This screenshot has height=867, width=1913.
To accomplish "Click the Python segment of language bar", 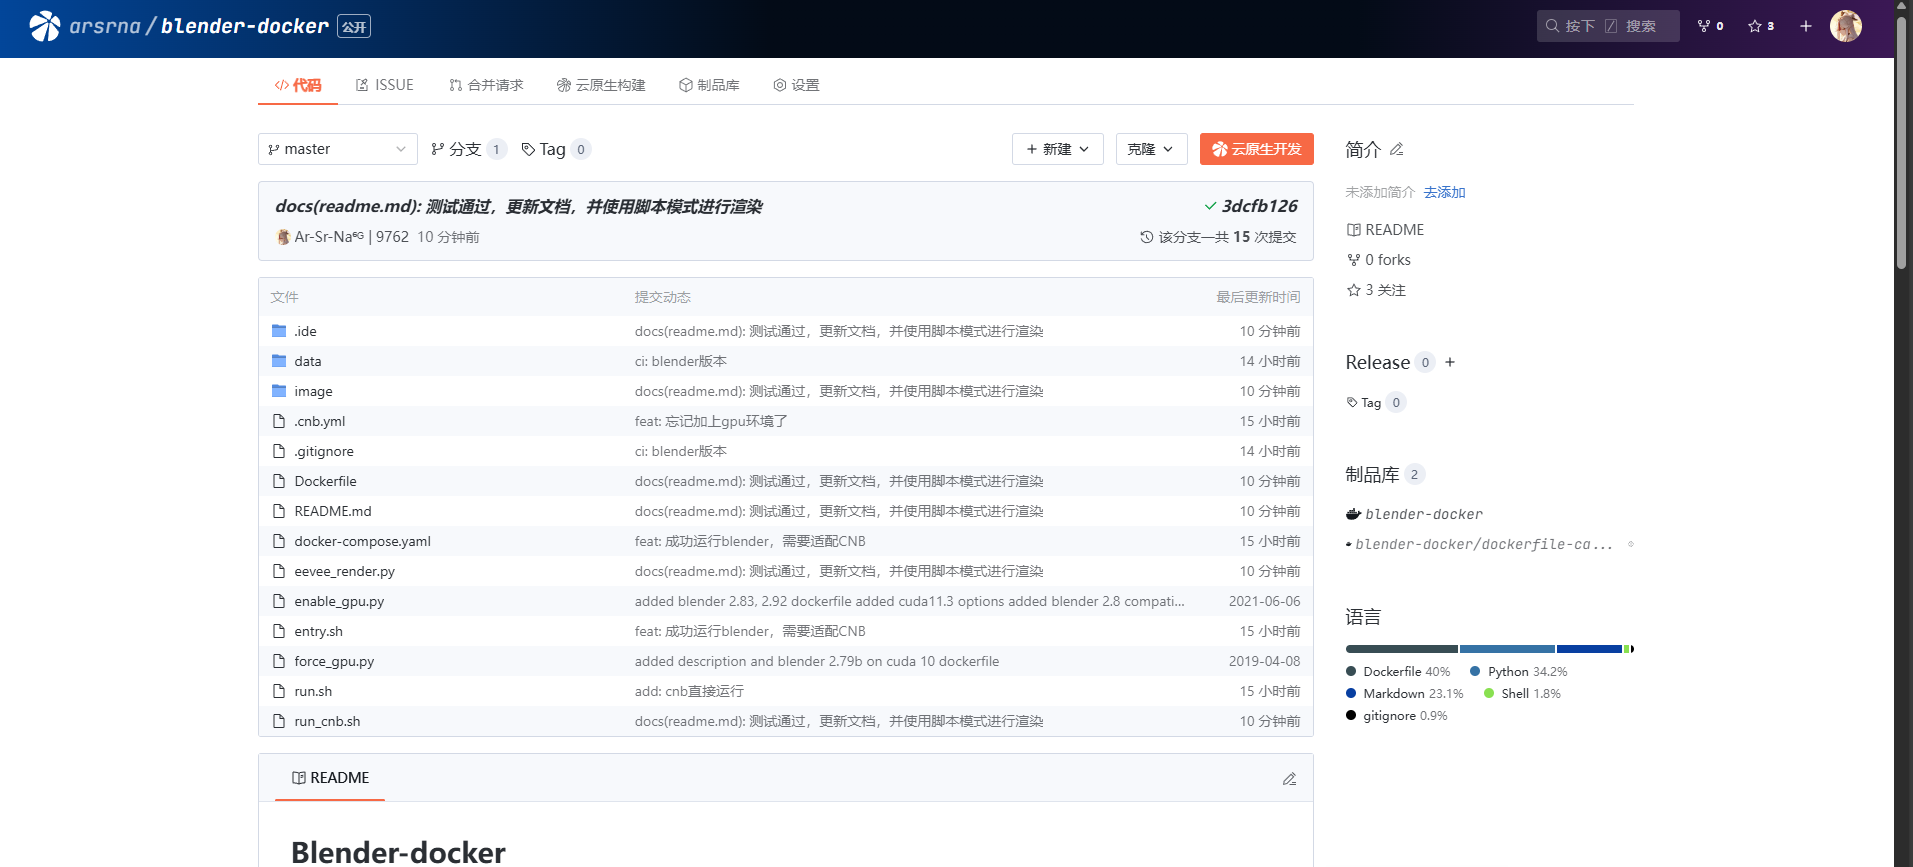I will [x=1507, y=649].
